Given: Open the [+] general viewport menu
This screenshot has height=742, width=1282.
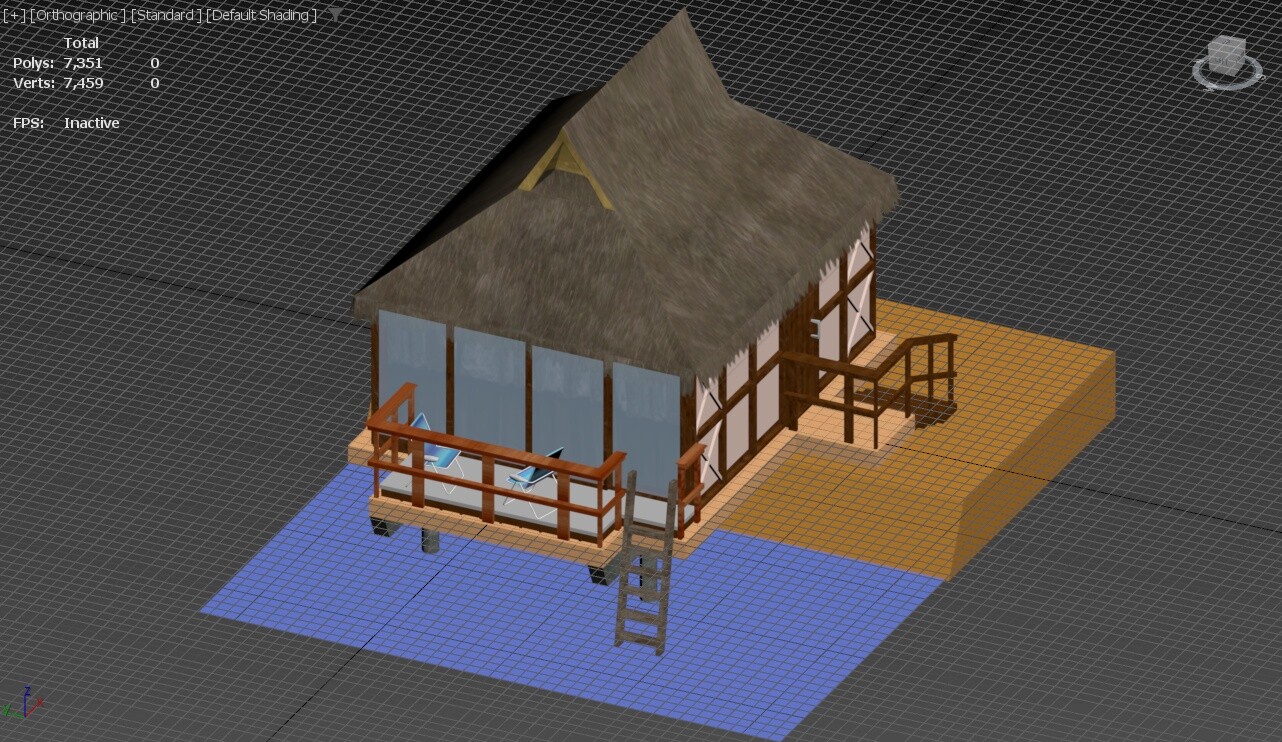Looking at the screenshot, I should tap(14, 15).
